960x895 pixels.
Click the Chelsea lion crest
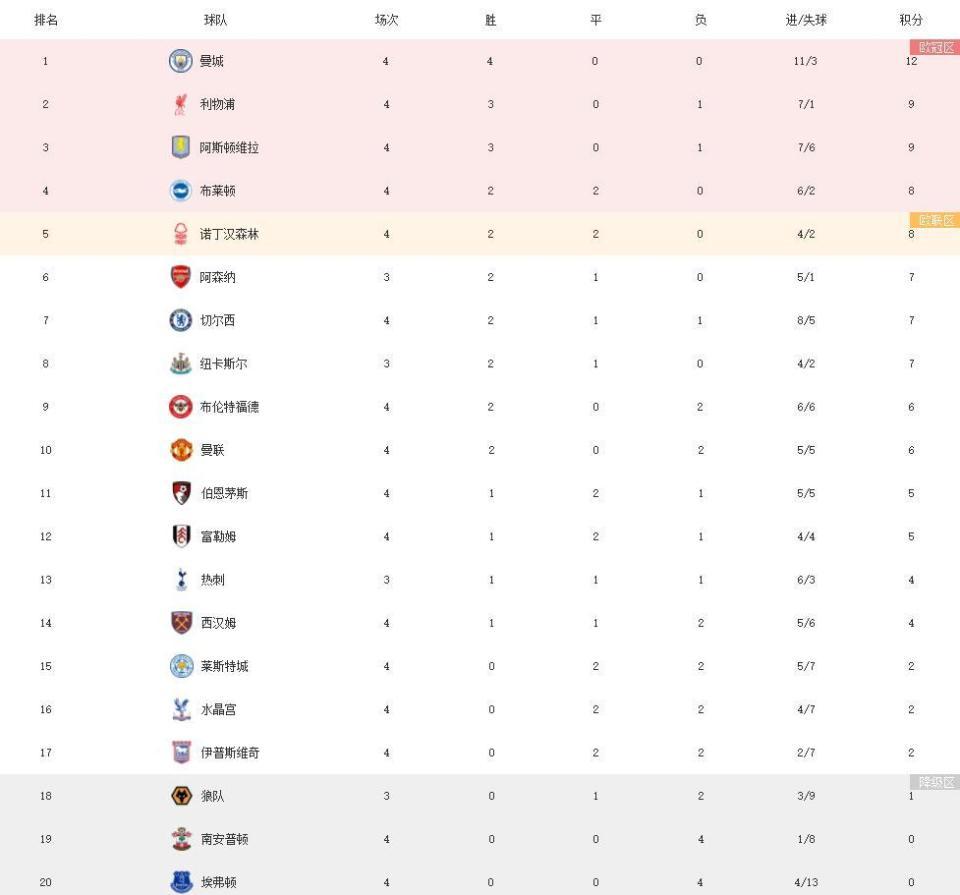point(181,320)
